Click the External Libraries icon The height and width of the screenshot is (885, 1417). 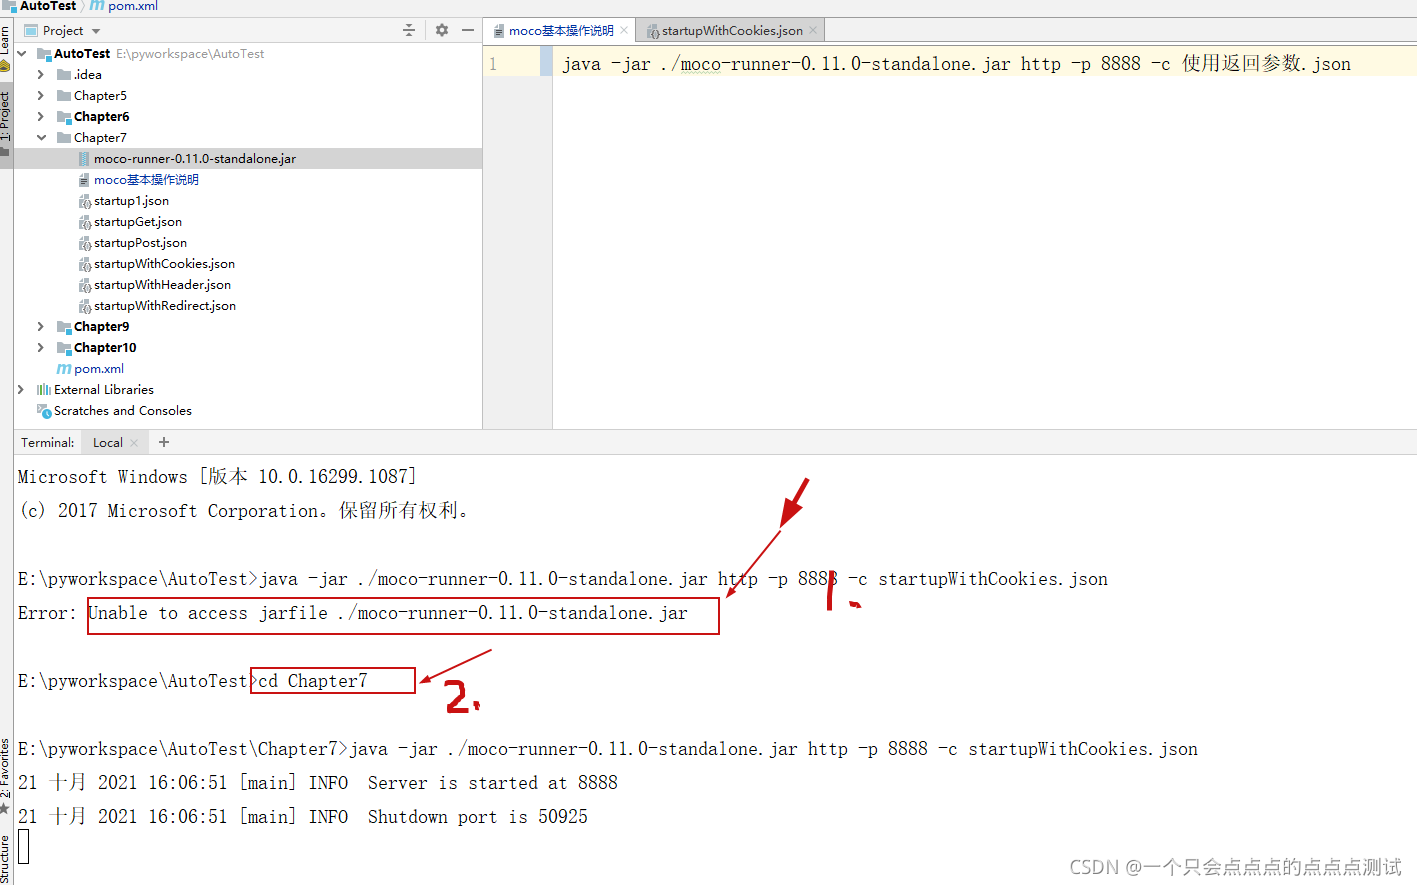click(44, 389)
